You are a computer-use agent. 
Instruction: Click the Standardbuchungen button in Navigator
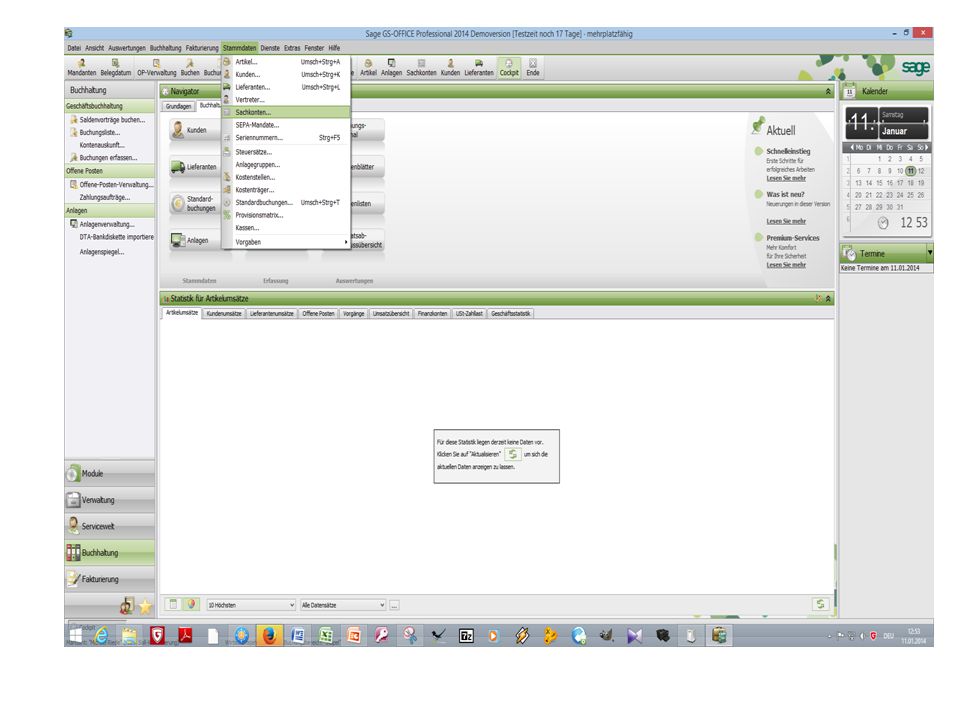(x=195, y=203)
